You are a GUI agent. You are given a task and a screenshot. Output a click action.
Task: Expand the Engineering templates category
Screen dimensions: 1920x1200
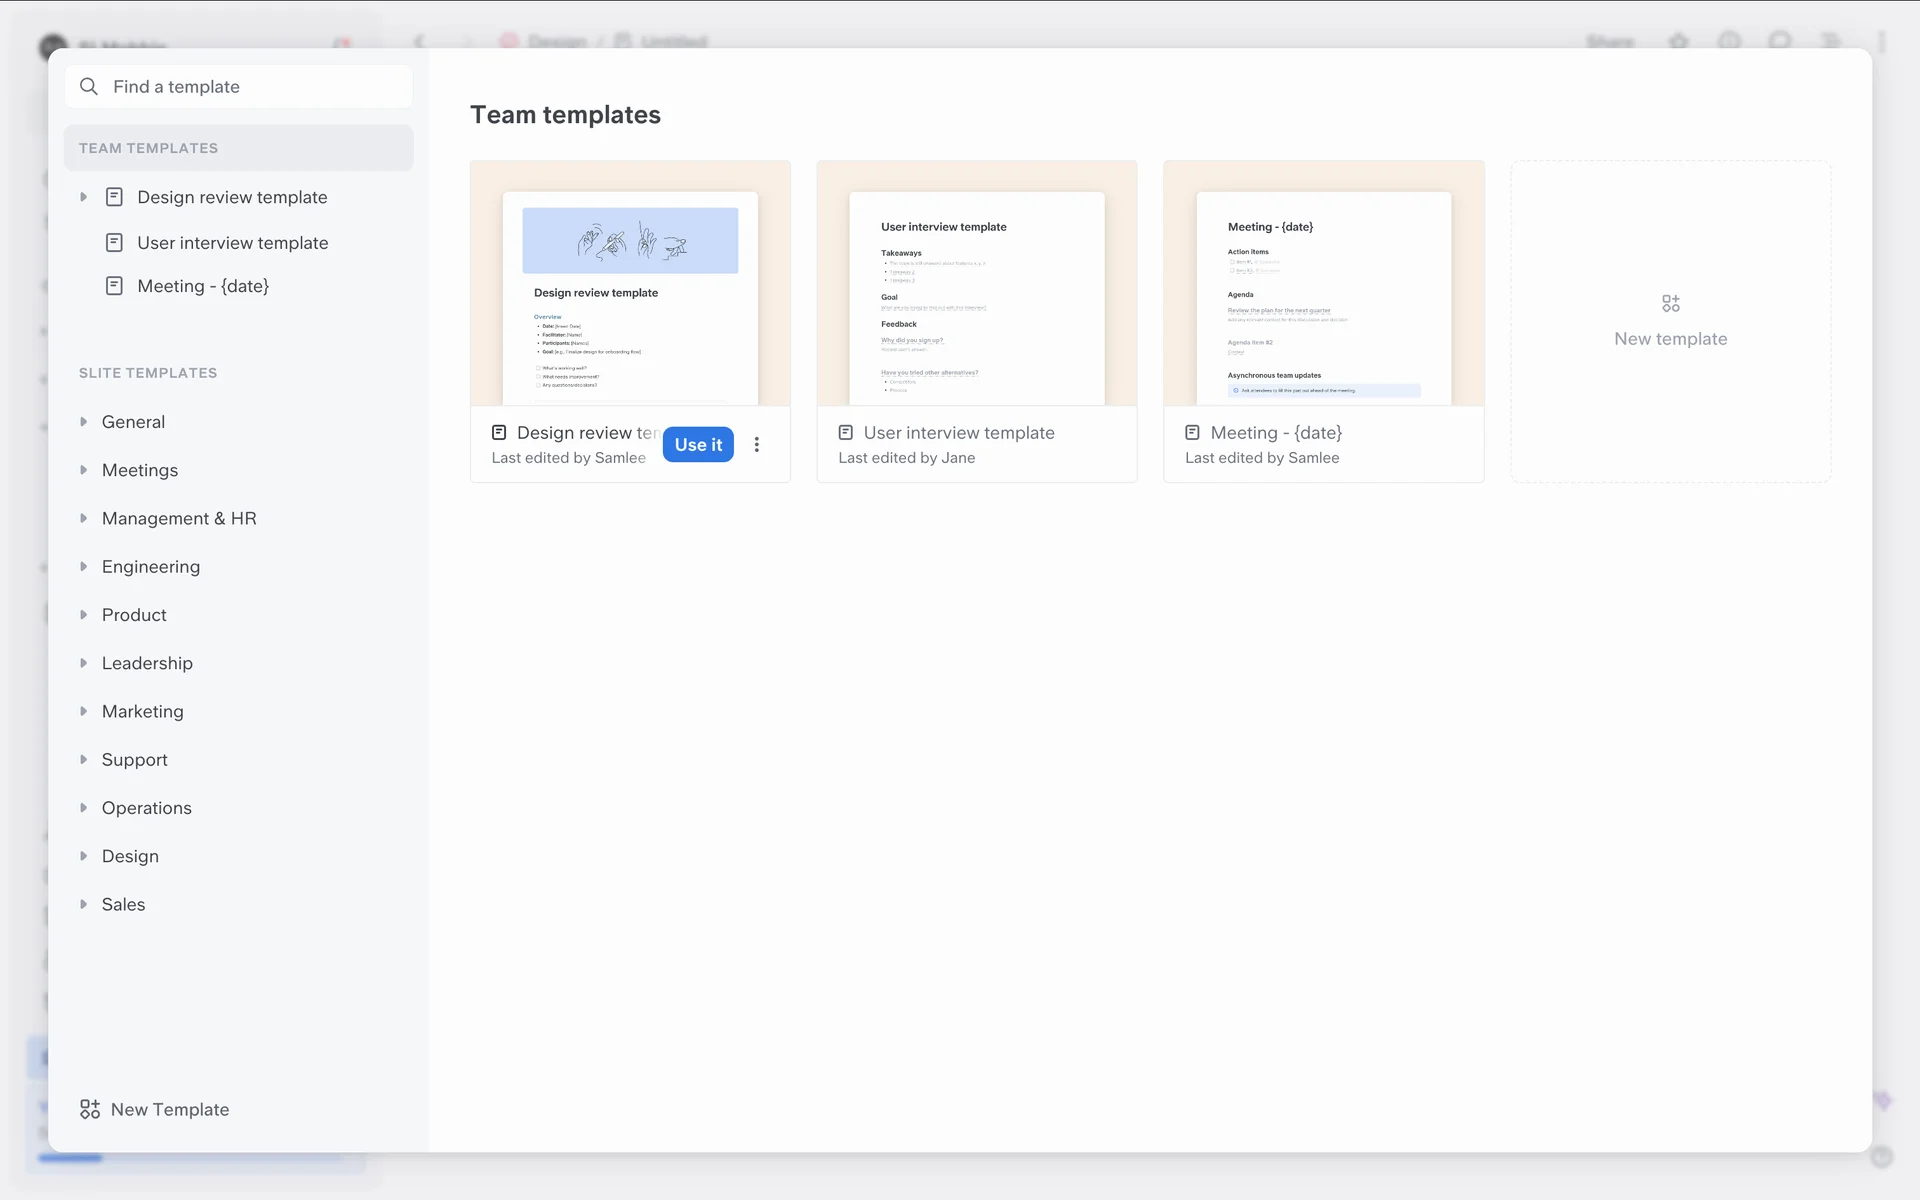tap(84, 567)
